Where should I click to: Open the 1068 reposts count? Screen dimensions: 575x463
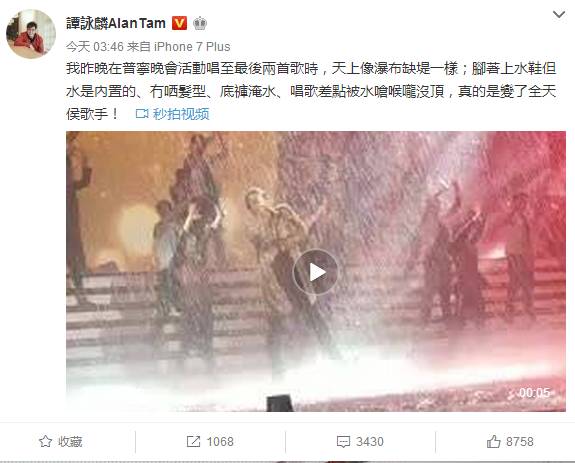point(220,441)
